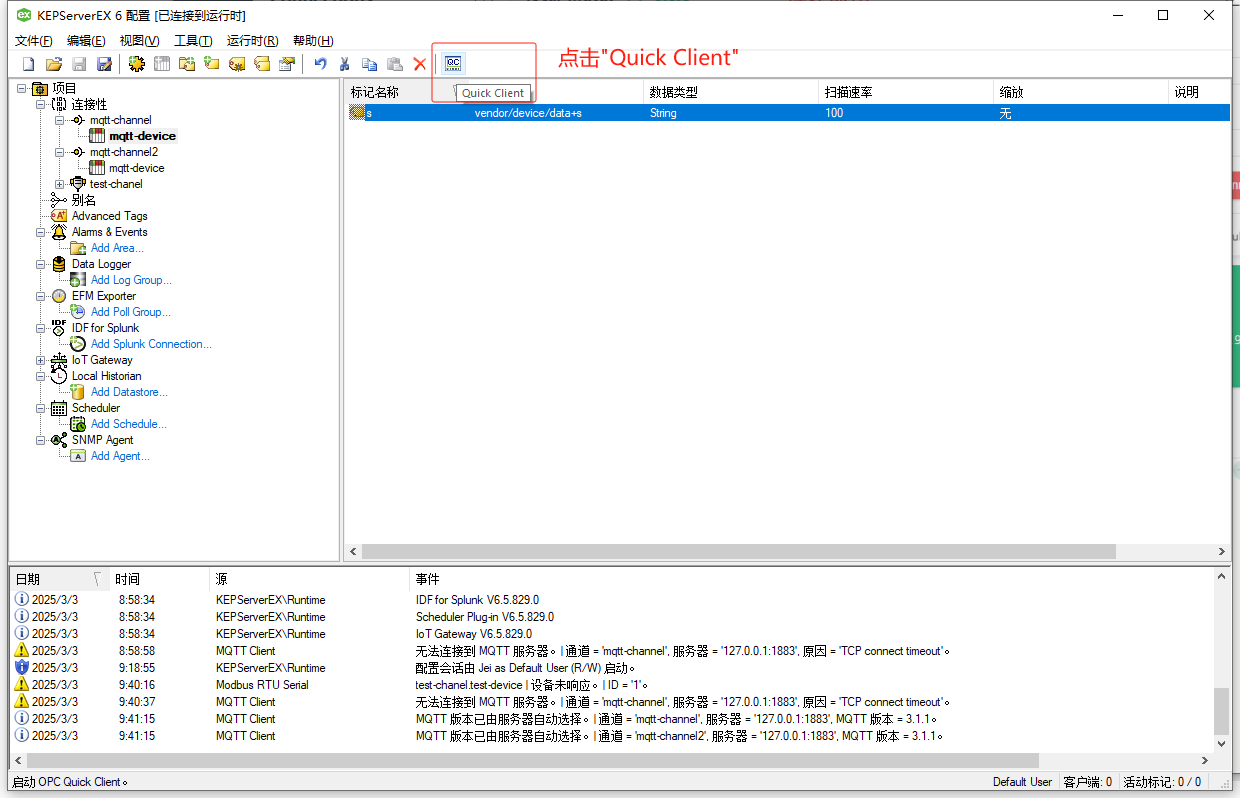Click the event log vertical scrollbar thumb
The height and width of the screenshot is (798, 1240).
pos(1221,710)
